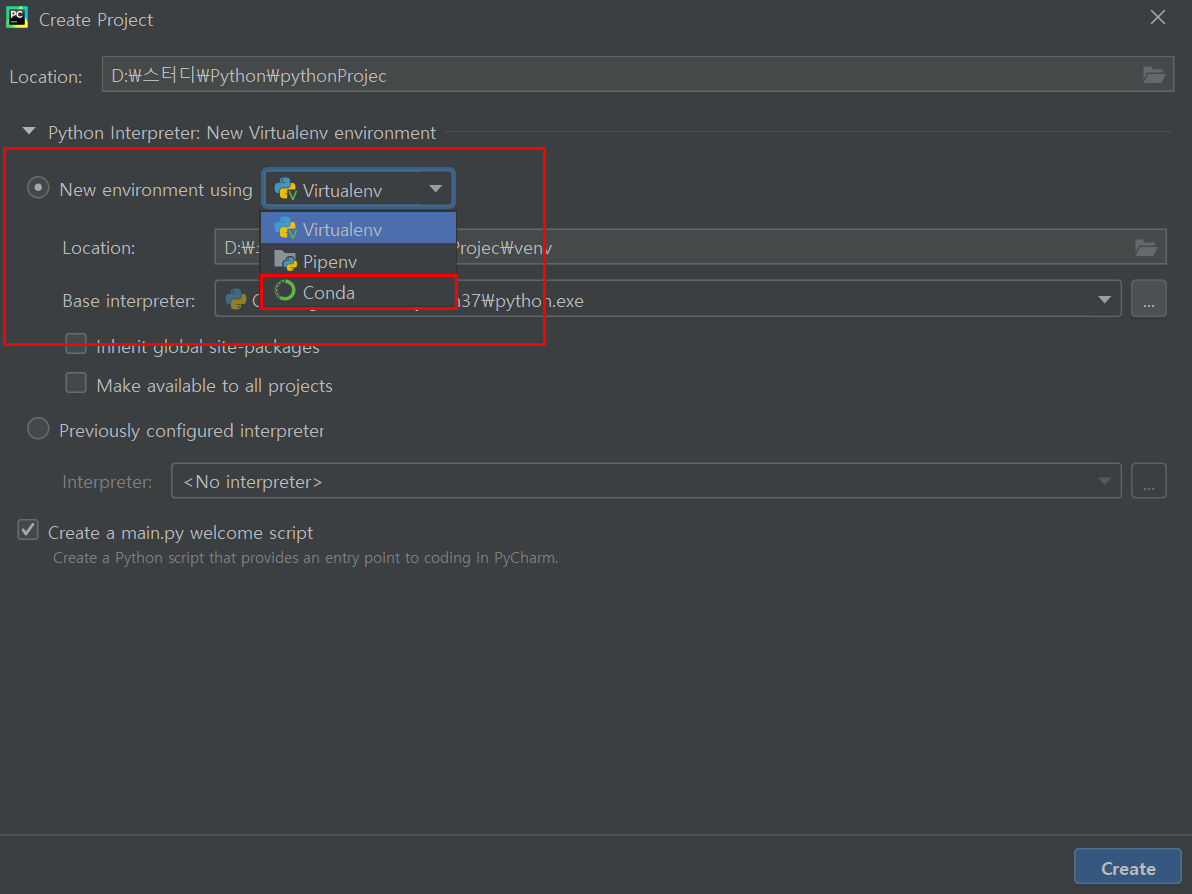This screenshot has width=1192, height=894.
Task: Click the Create button
Action: 1127,867
